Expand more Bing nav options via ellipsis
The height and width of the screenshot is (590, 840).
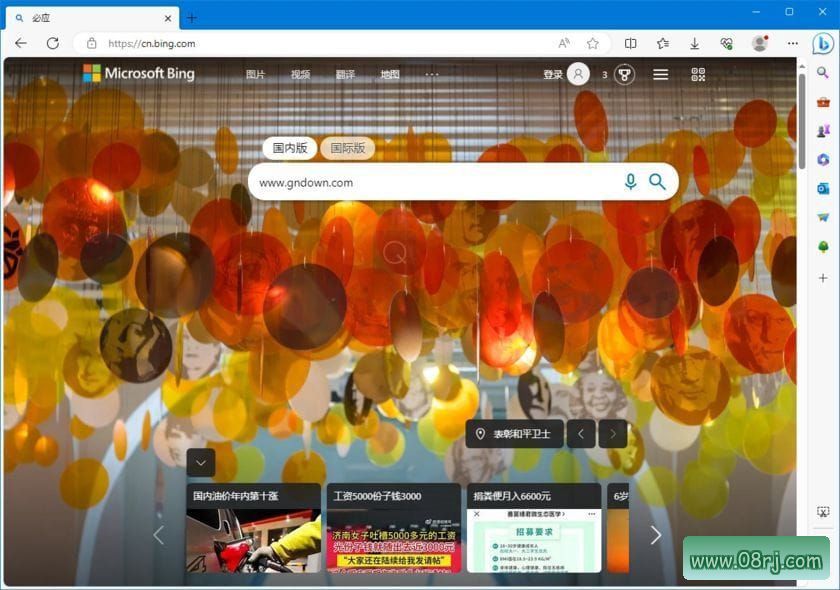tap(432, 74)
